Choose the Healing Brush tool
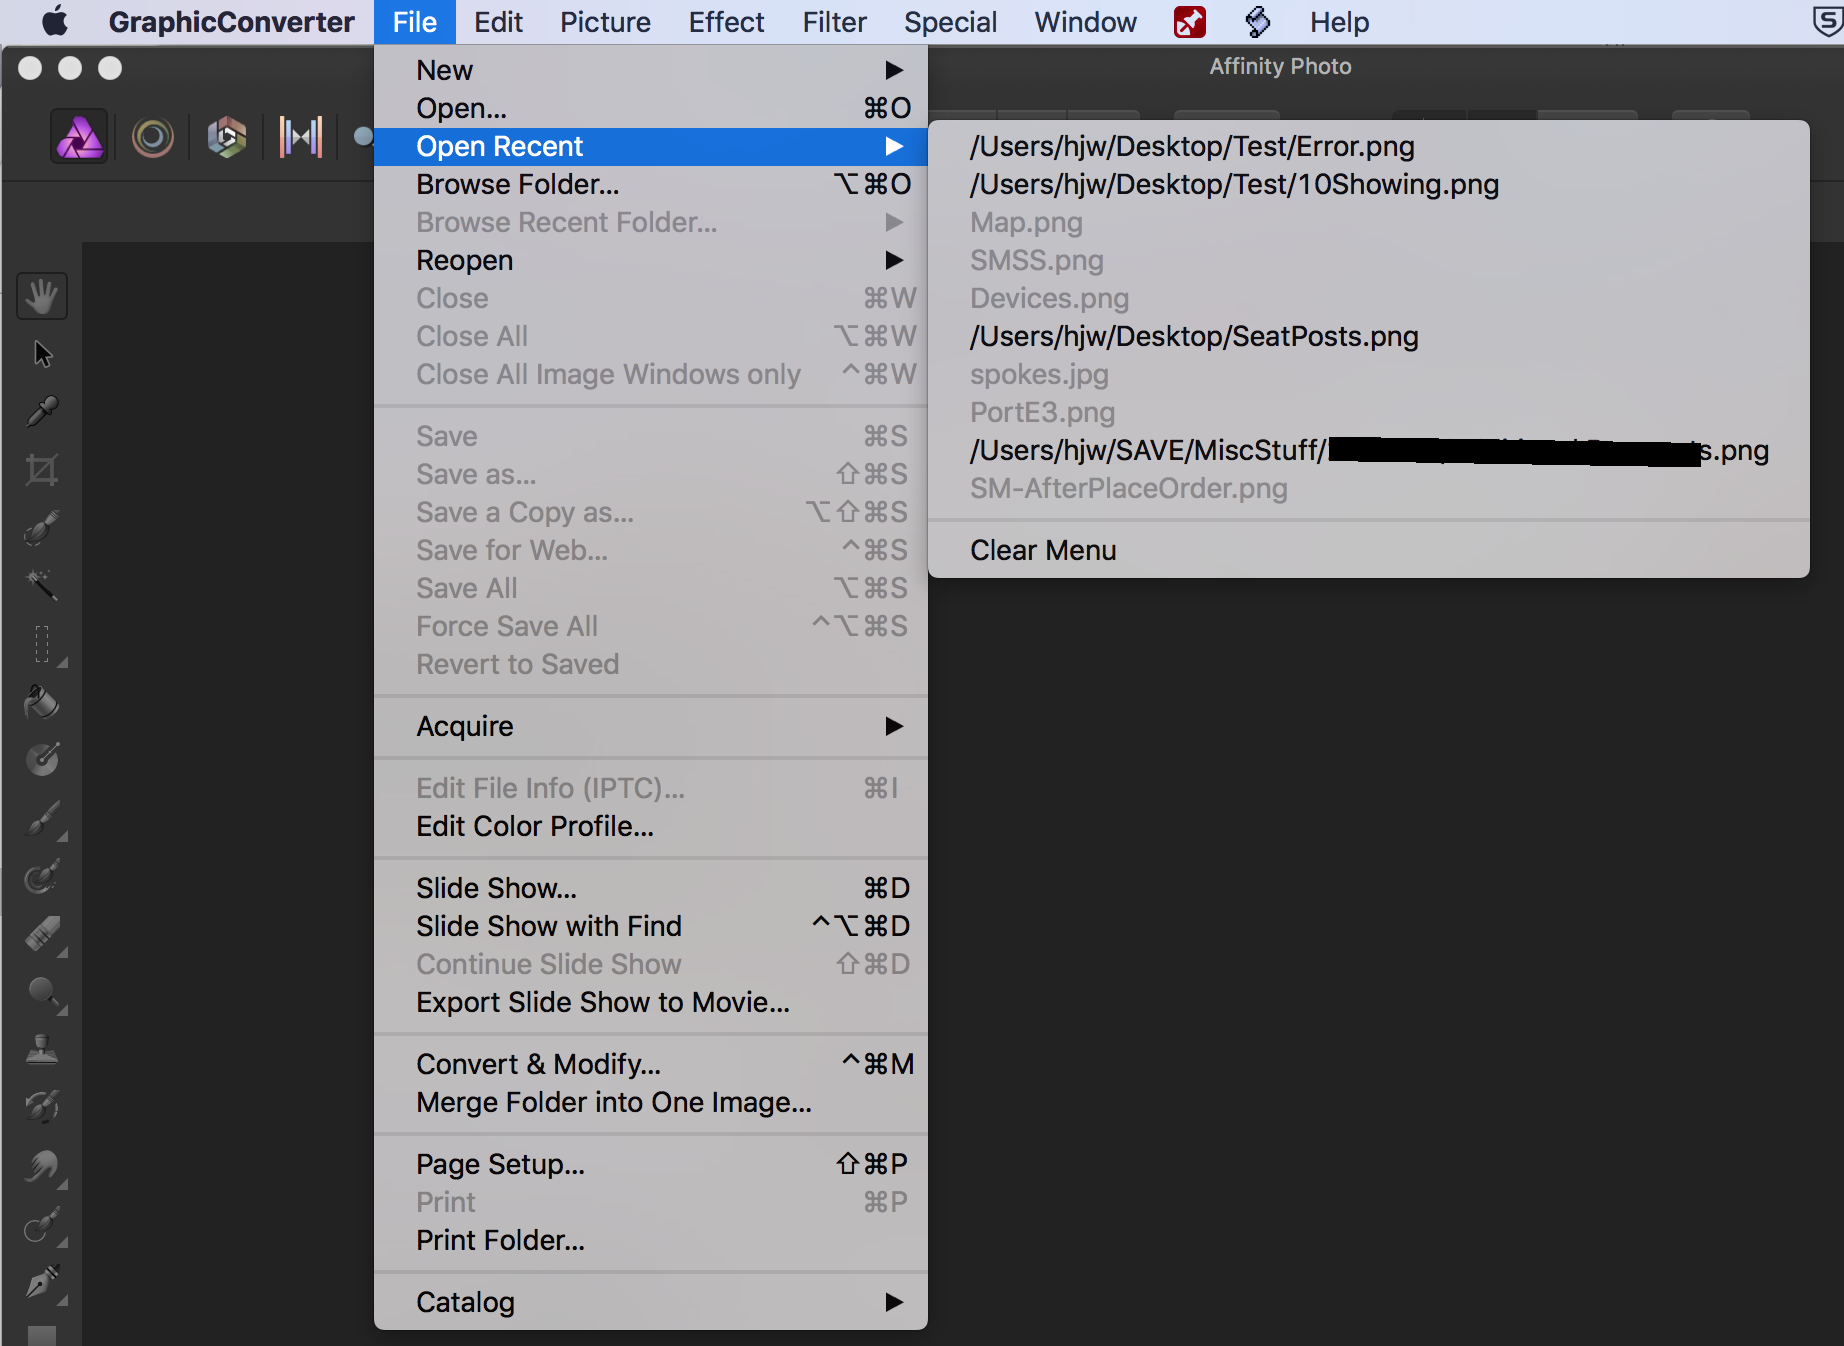 [42, 1224]
